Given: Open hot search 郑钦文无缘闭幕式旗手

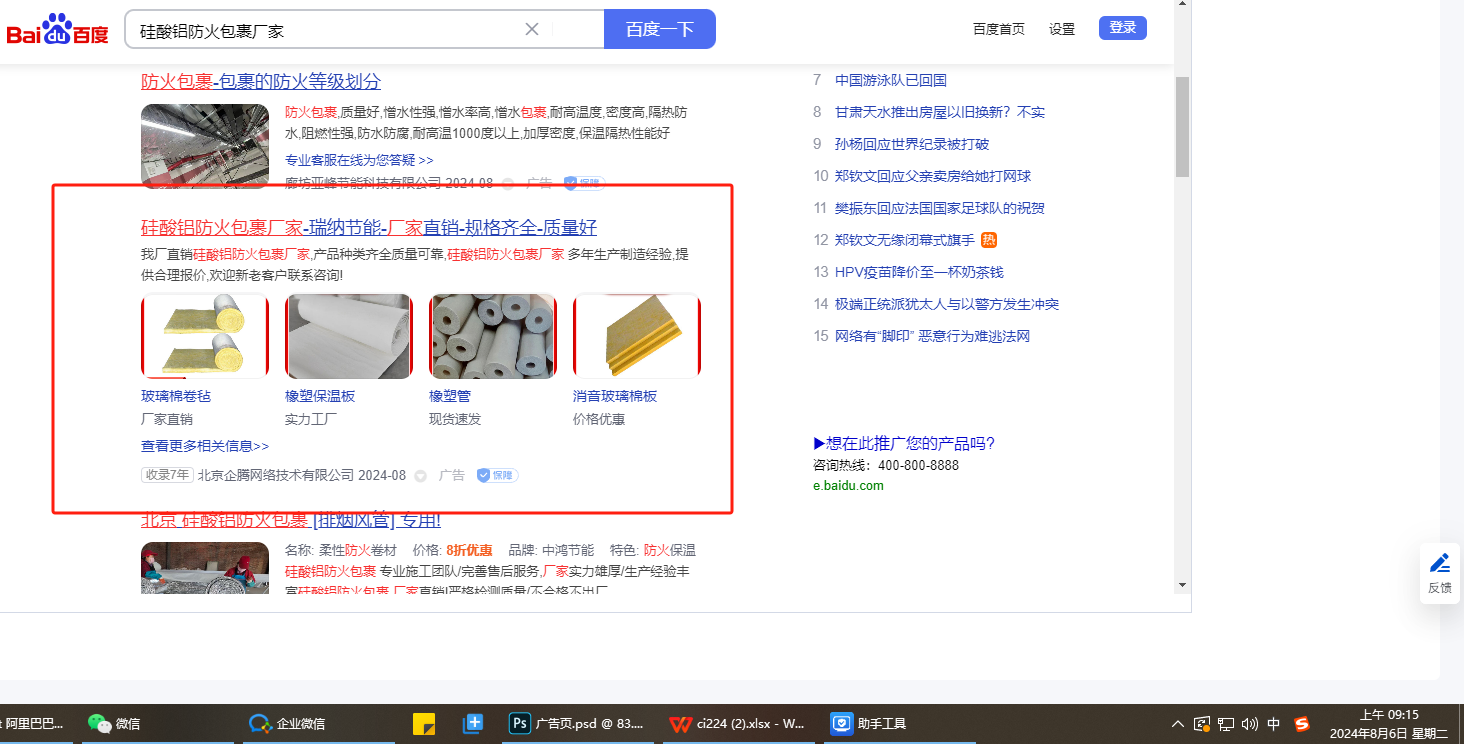Looking at the screenshot, I should (x=905, y=240).
